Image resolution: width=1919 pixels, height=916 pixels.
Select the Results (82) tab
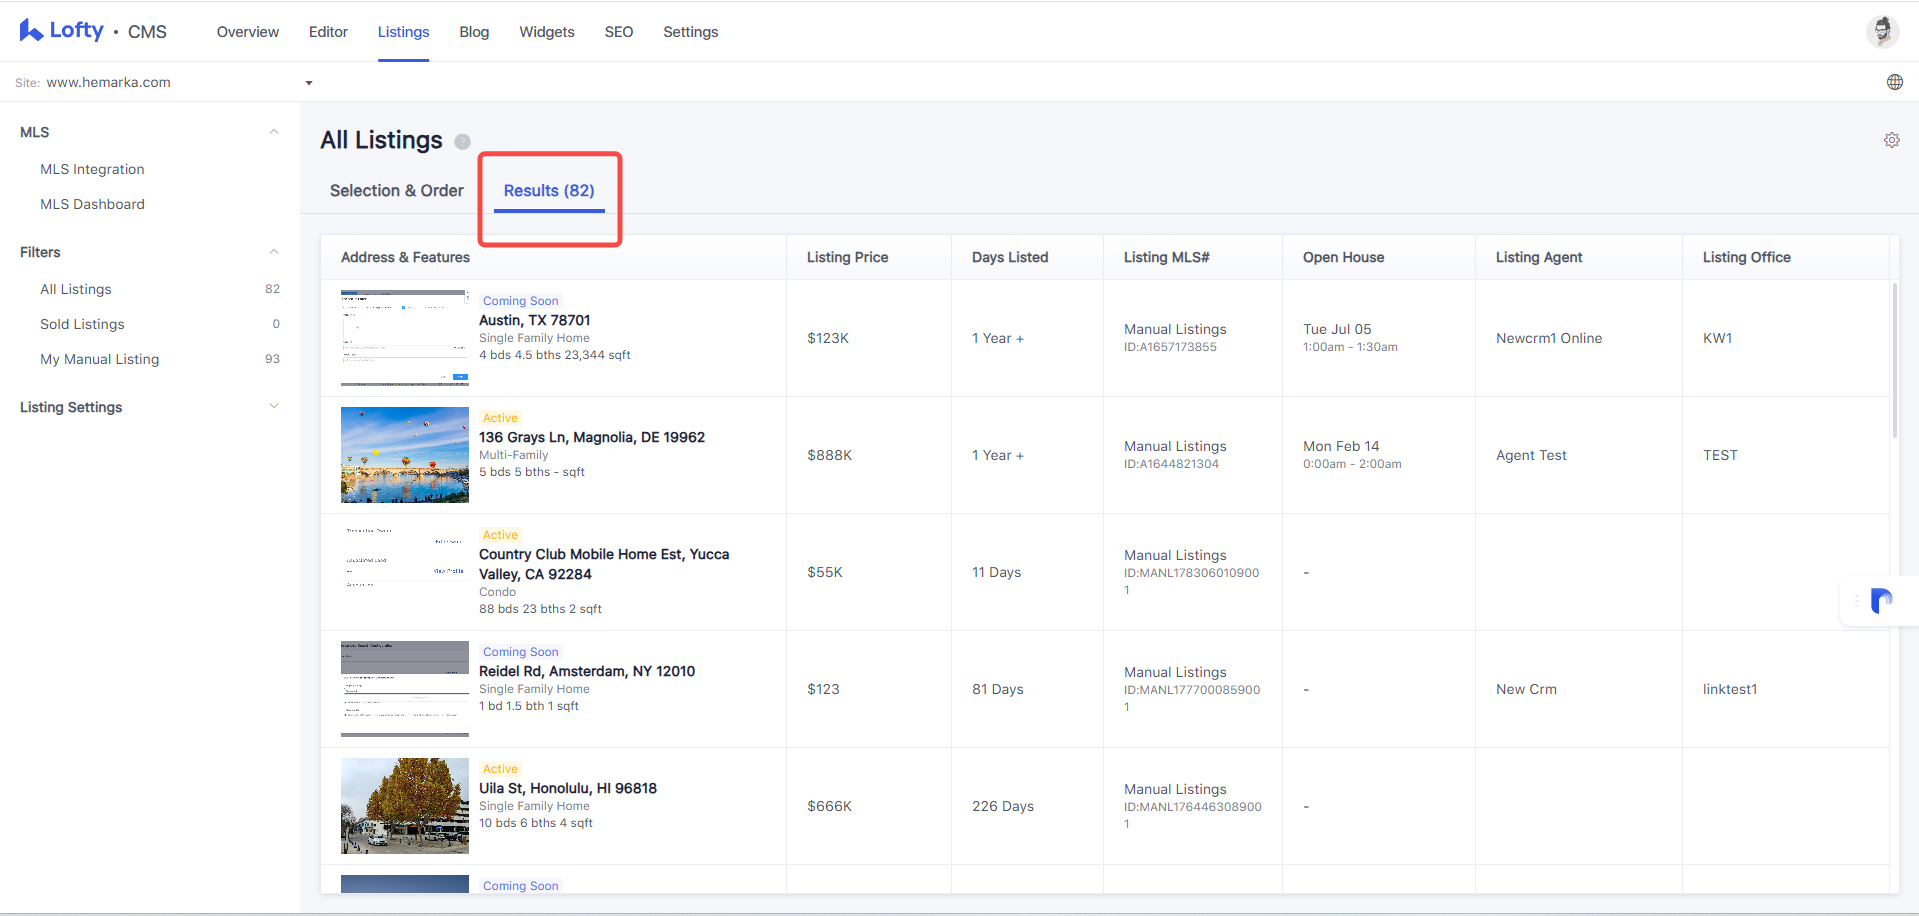(x=549, y=191)
